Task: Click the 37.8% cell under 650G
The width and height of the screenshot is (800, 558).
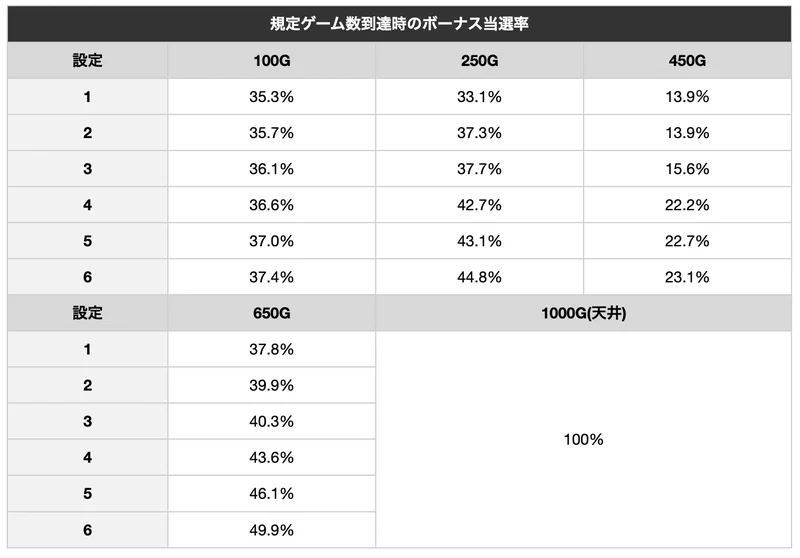Action: (271, 349)
